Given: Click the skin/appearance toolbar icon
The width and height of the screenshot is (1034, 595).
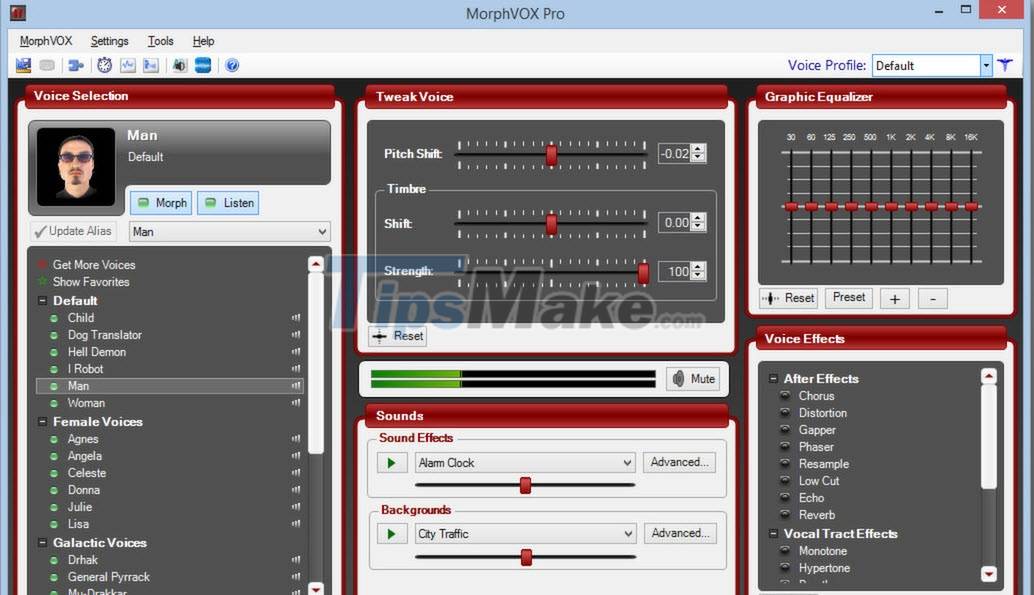Looking at the screenshot, I should tap(203, 65).
